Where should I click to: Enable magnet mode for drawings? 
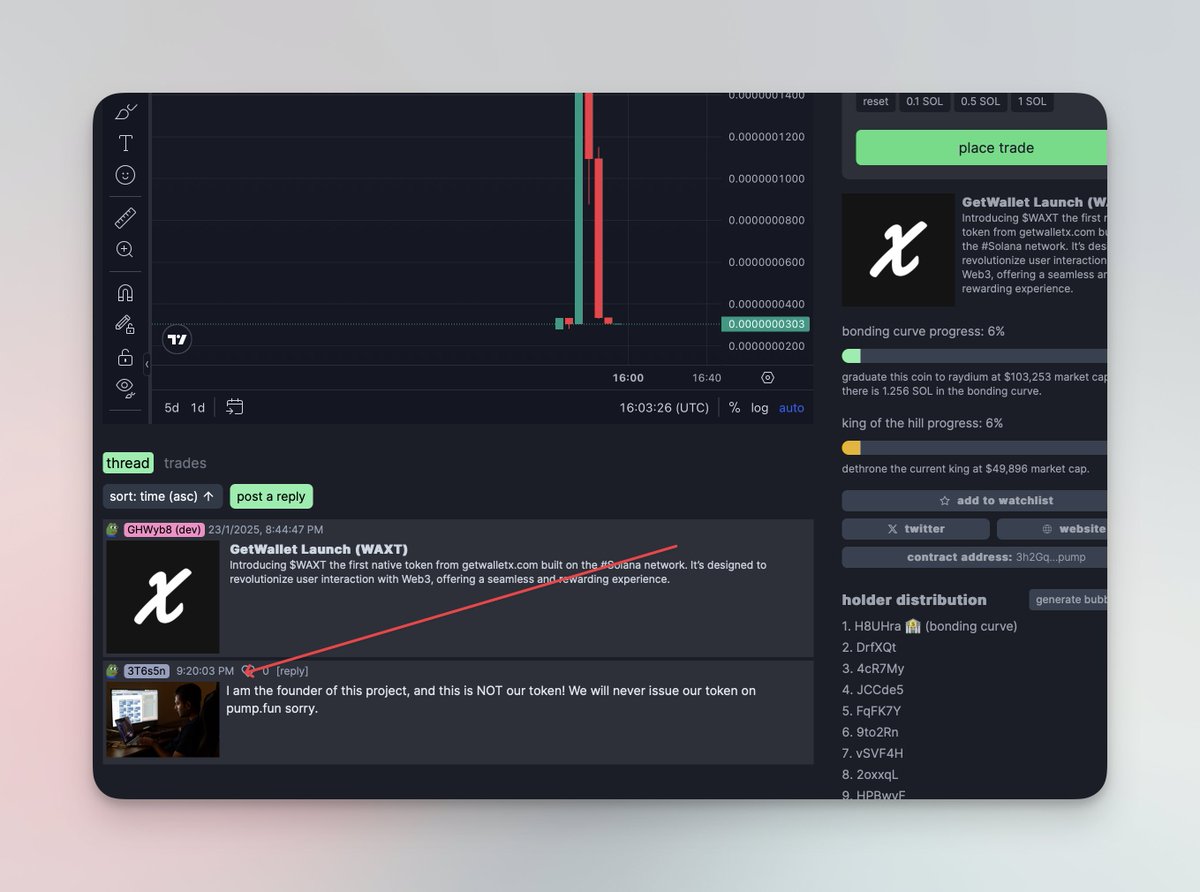(x=124, y=291)
